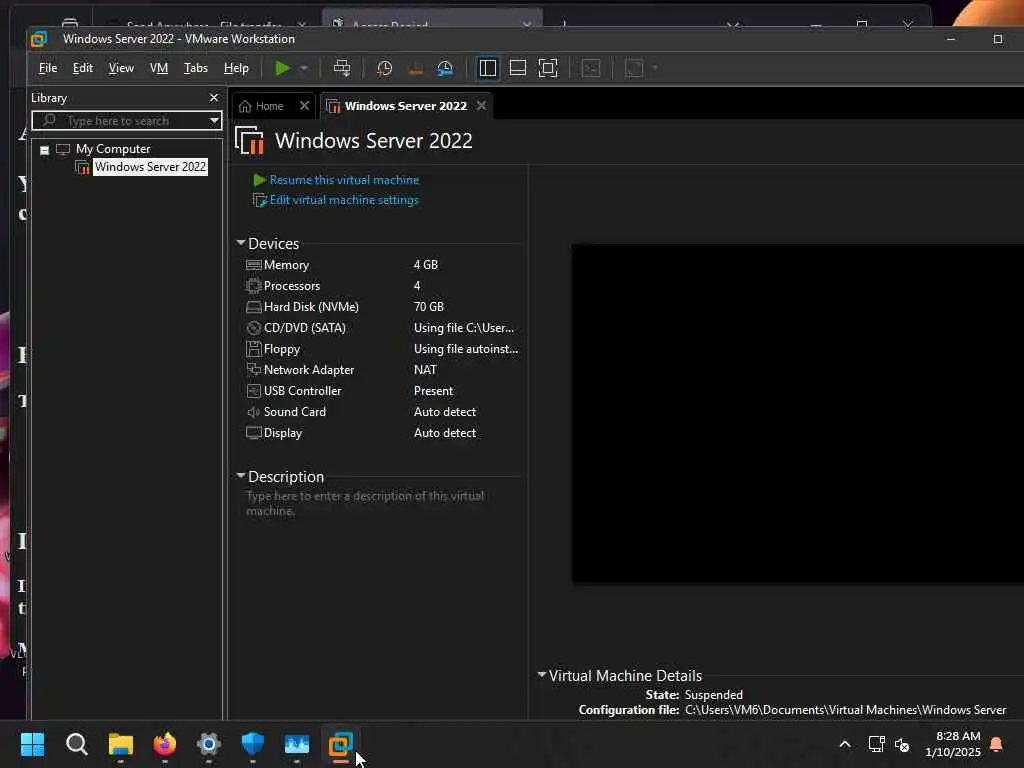1024x768 pixels.
Task: Select Windows Server 2022 in library tree
Action: click(x=150, y=167)
